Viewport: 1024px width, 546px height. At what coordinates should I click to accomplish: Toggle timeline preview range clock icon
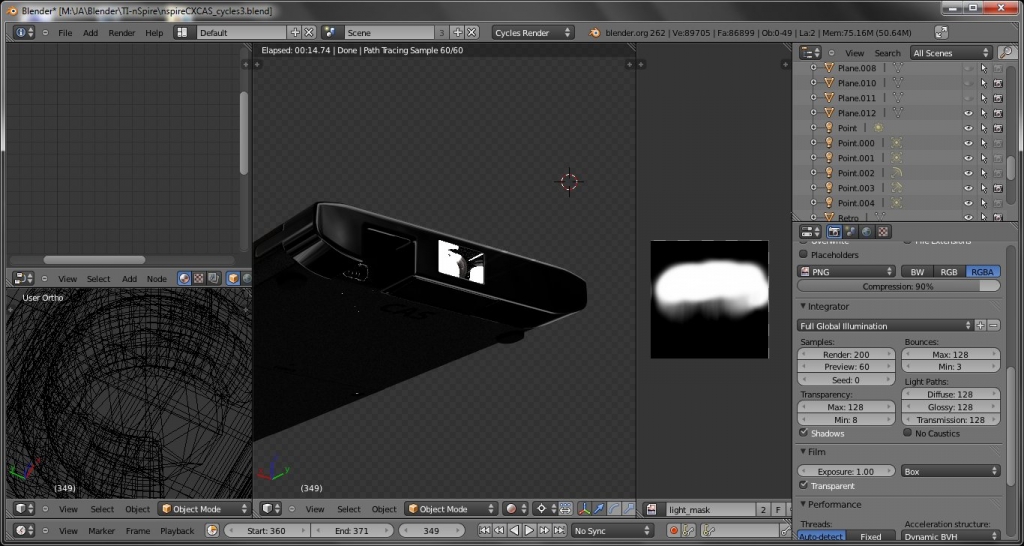click(x=212, y=530)
